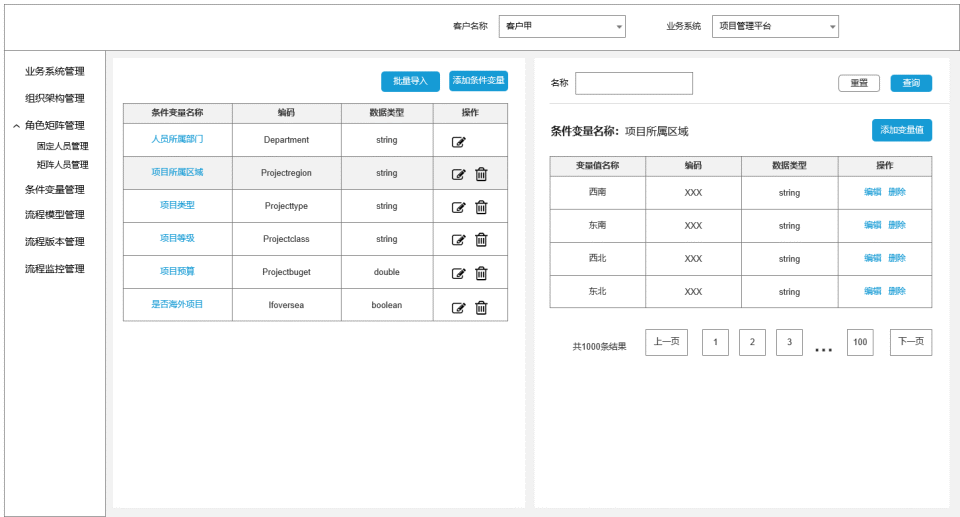This screenshot has width=960, height=517.
Task: Click 删除 for the 东北 row
Action: coord(897,292)
